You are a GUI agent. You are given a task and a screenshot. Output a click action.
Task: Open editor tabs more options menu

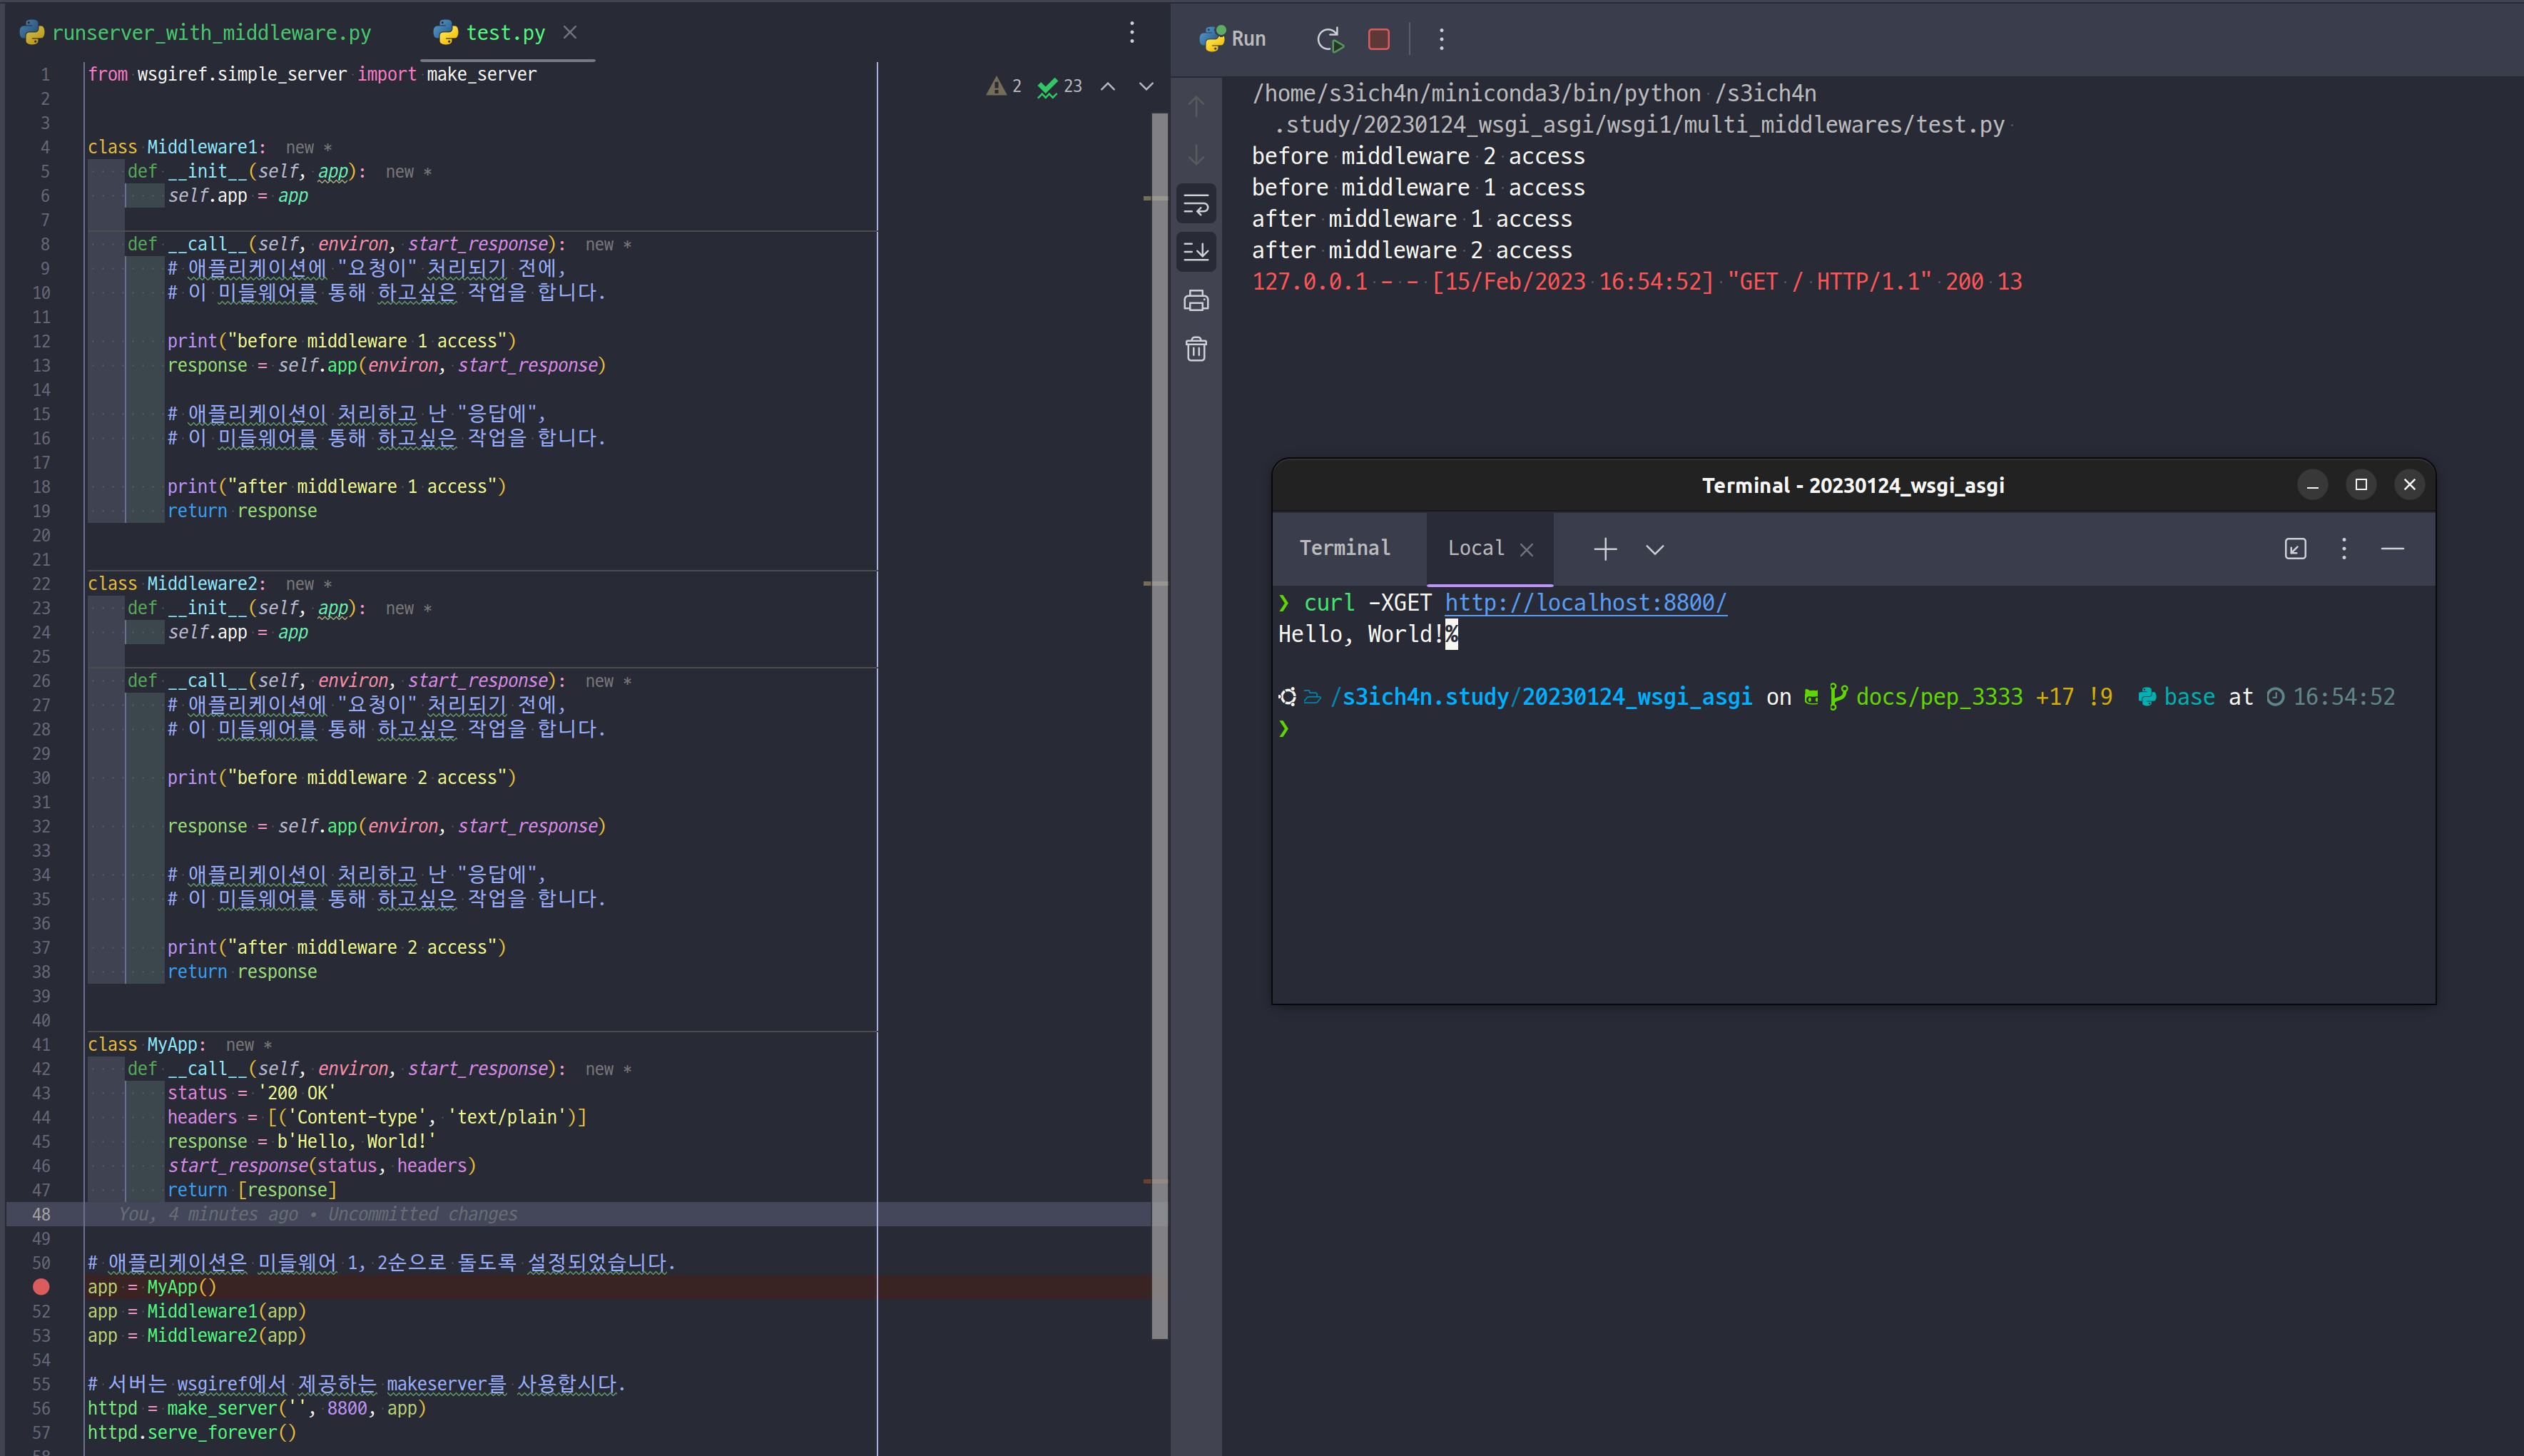click(x=1132, y=33)
